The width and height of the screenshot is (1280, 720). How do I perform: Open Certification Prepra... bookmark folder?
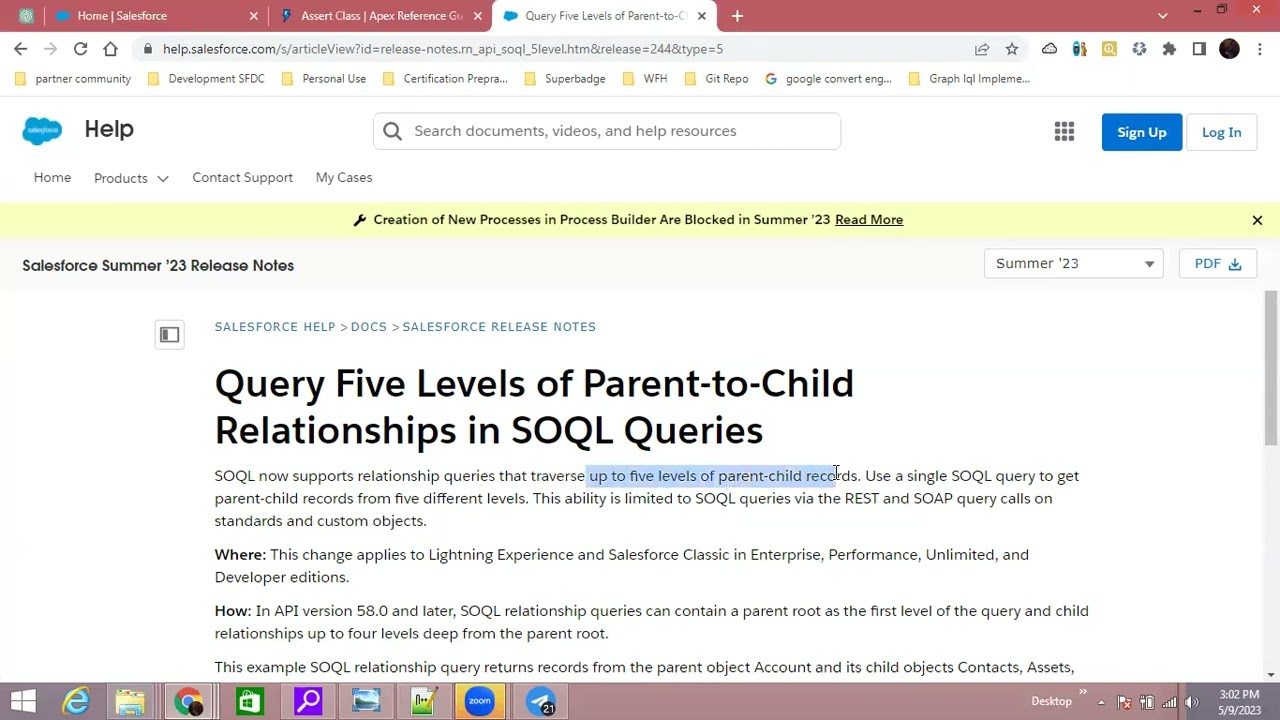pyautogui.click(x=445, y=79)
